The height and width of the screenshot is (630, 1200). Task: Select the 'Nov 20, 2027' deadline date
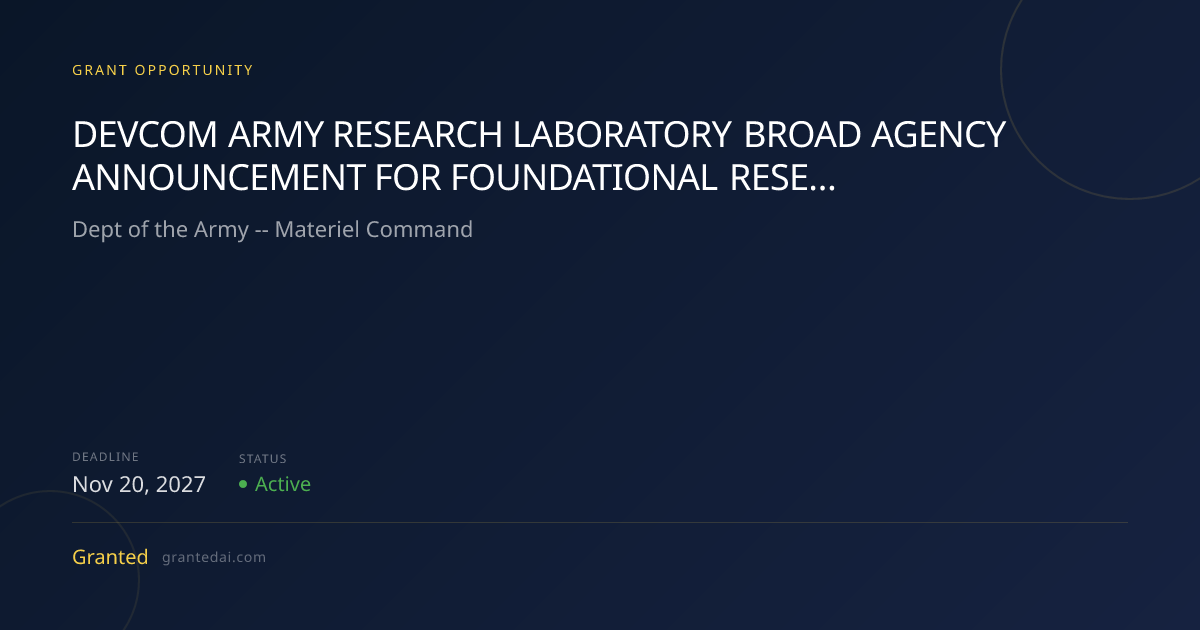point(139,484)
